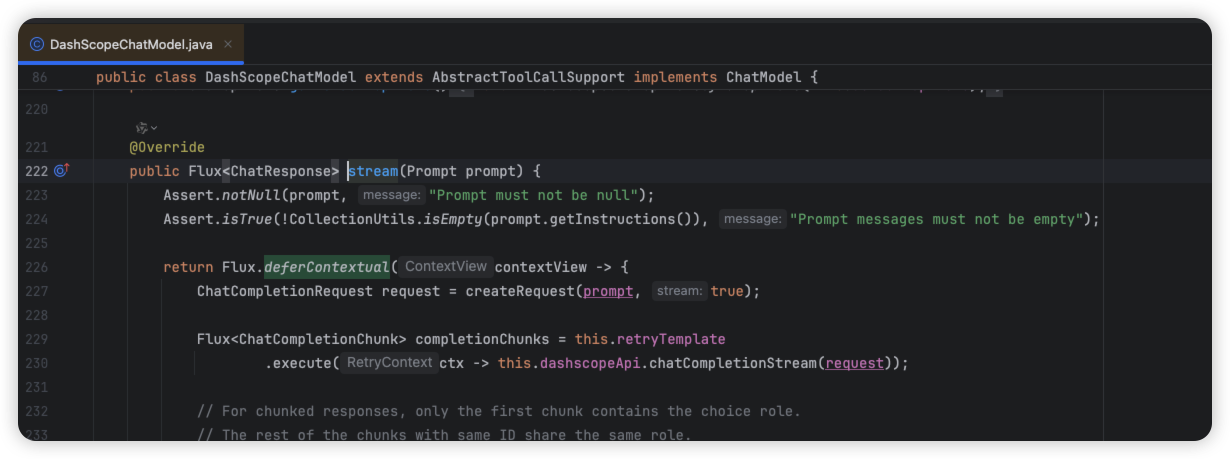Click the message: hint before "Prompt must not be null"

tap(391, 195)
